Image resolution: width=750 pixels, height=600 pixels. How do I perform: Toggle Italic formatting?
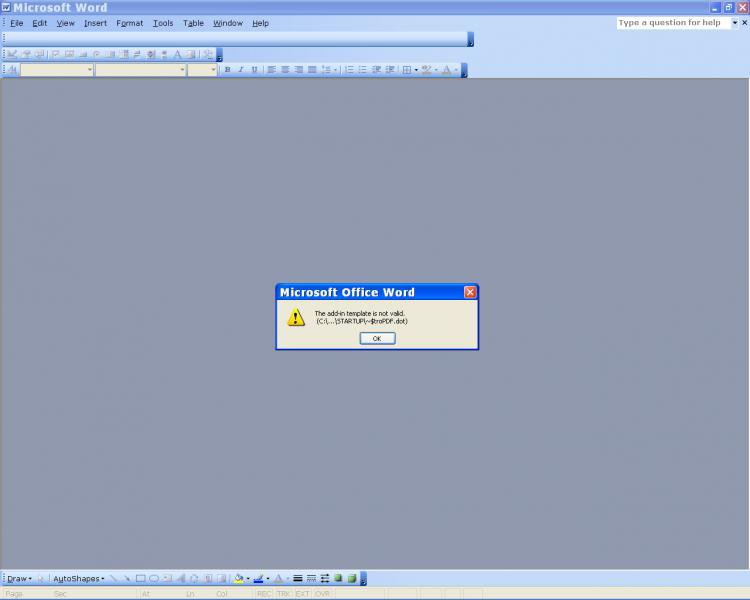click(241, 70)
